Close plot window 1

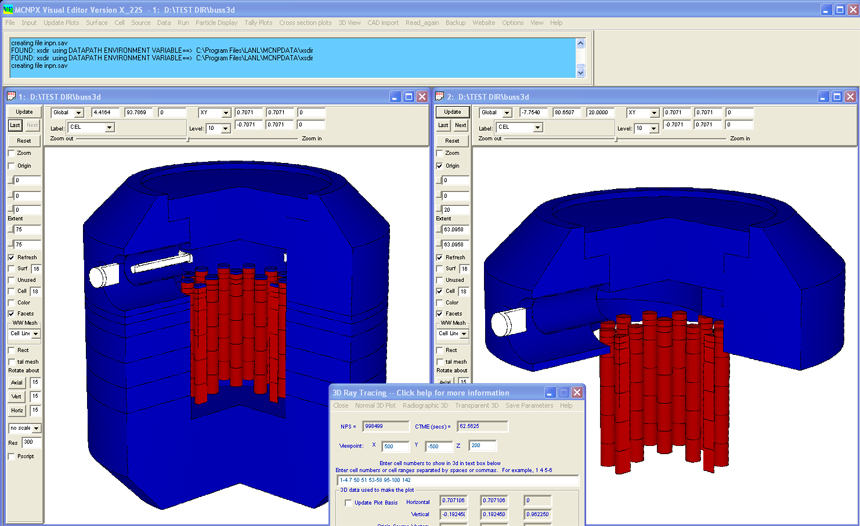[422, 97]
